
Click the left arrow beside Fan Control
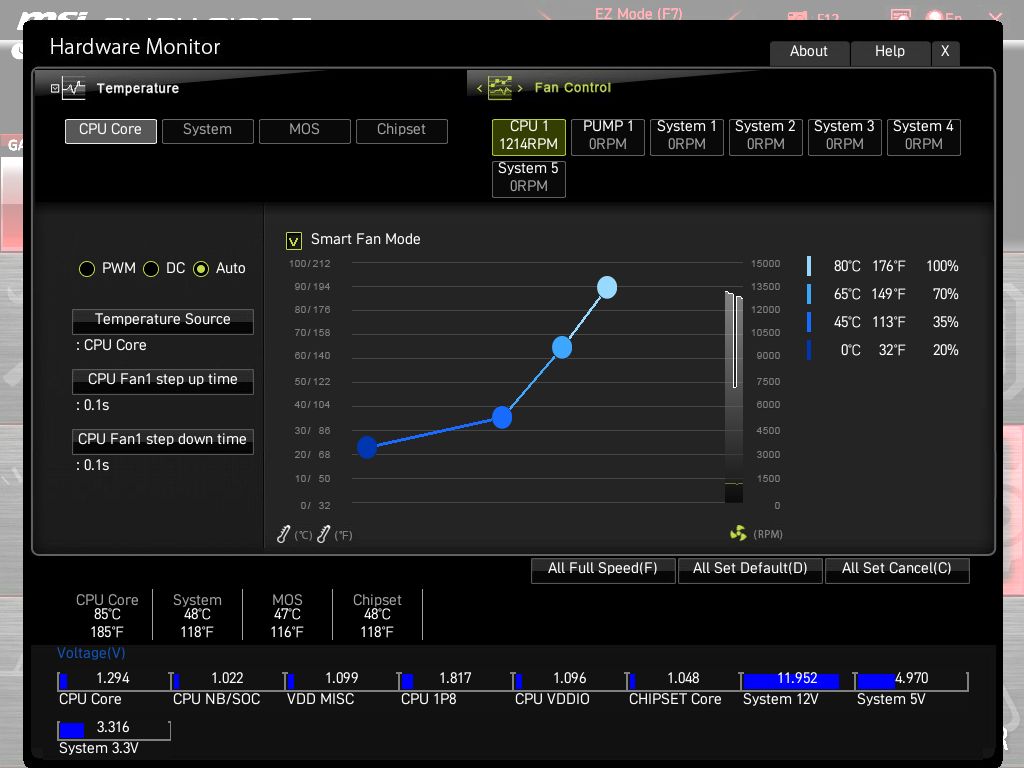479,88
